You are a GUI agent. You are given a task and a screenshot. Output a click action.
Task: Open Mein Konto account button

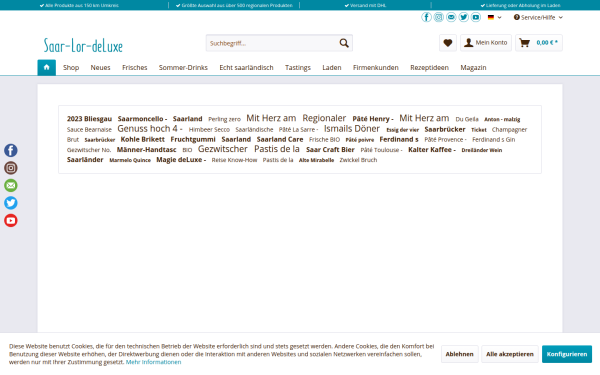pos(486,43)
